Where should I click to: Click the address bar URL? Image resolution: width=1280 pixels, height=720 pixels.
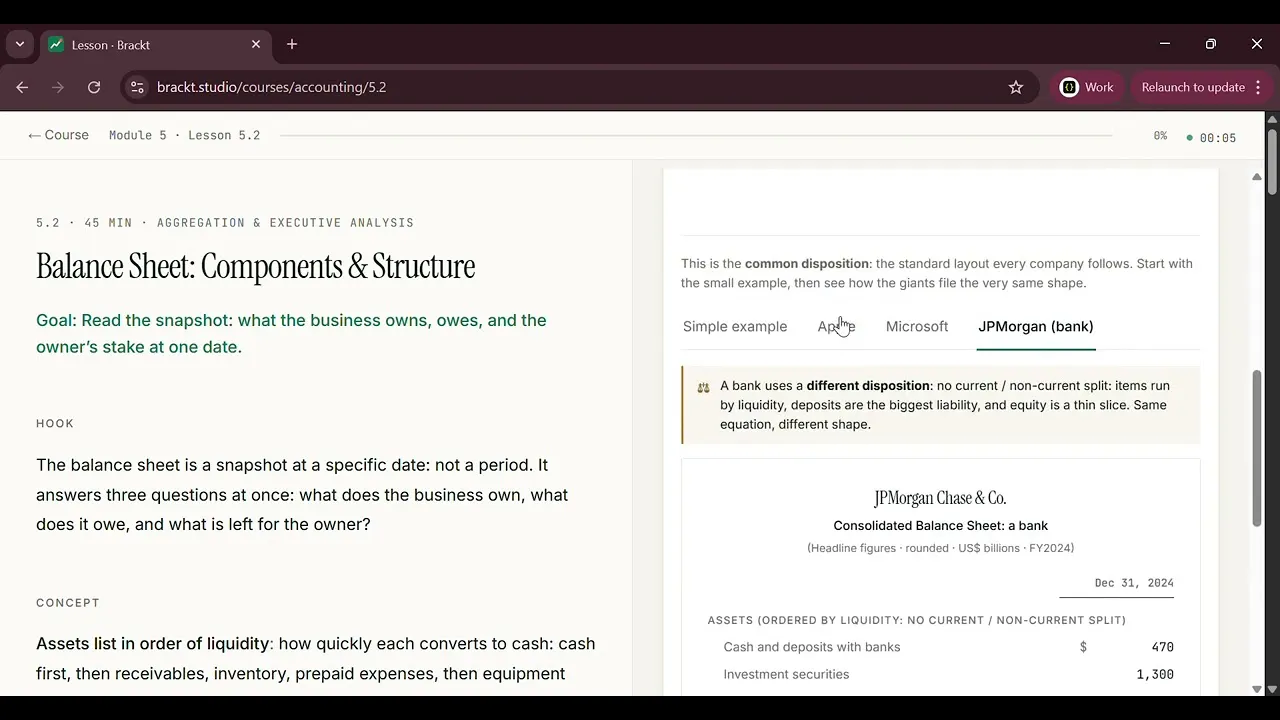pyautogui.click(x=272, y=87)
